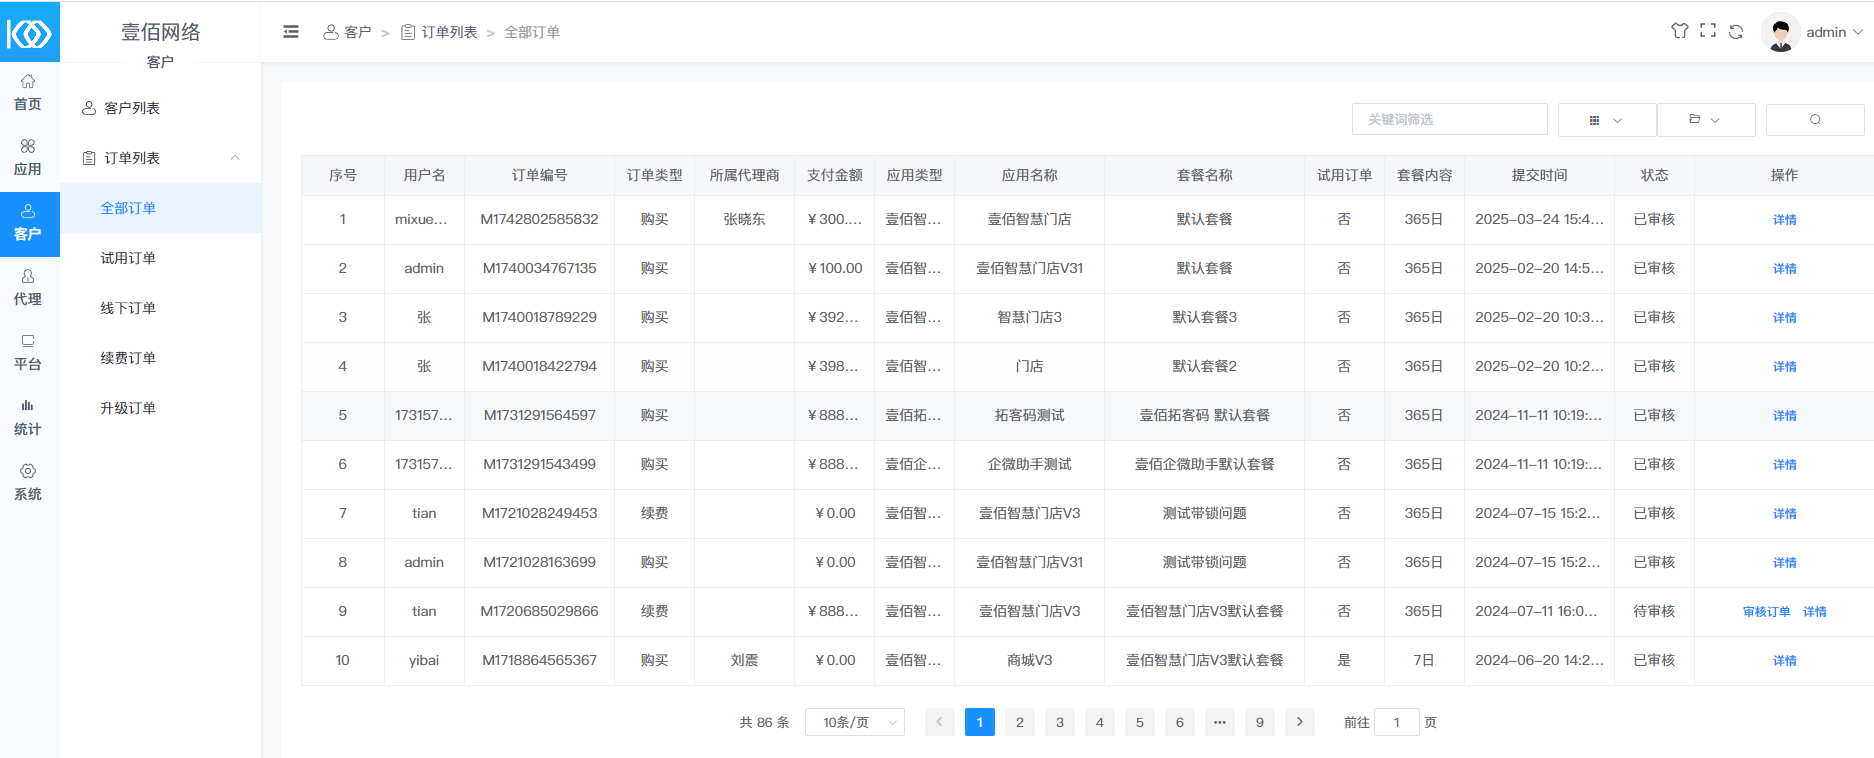Select 线下订单 menu item

tap(161, 308)
